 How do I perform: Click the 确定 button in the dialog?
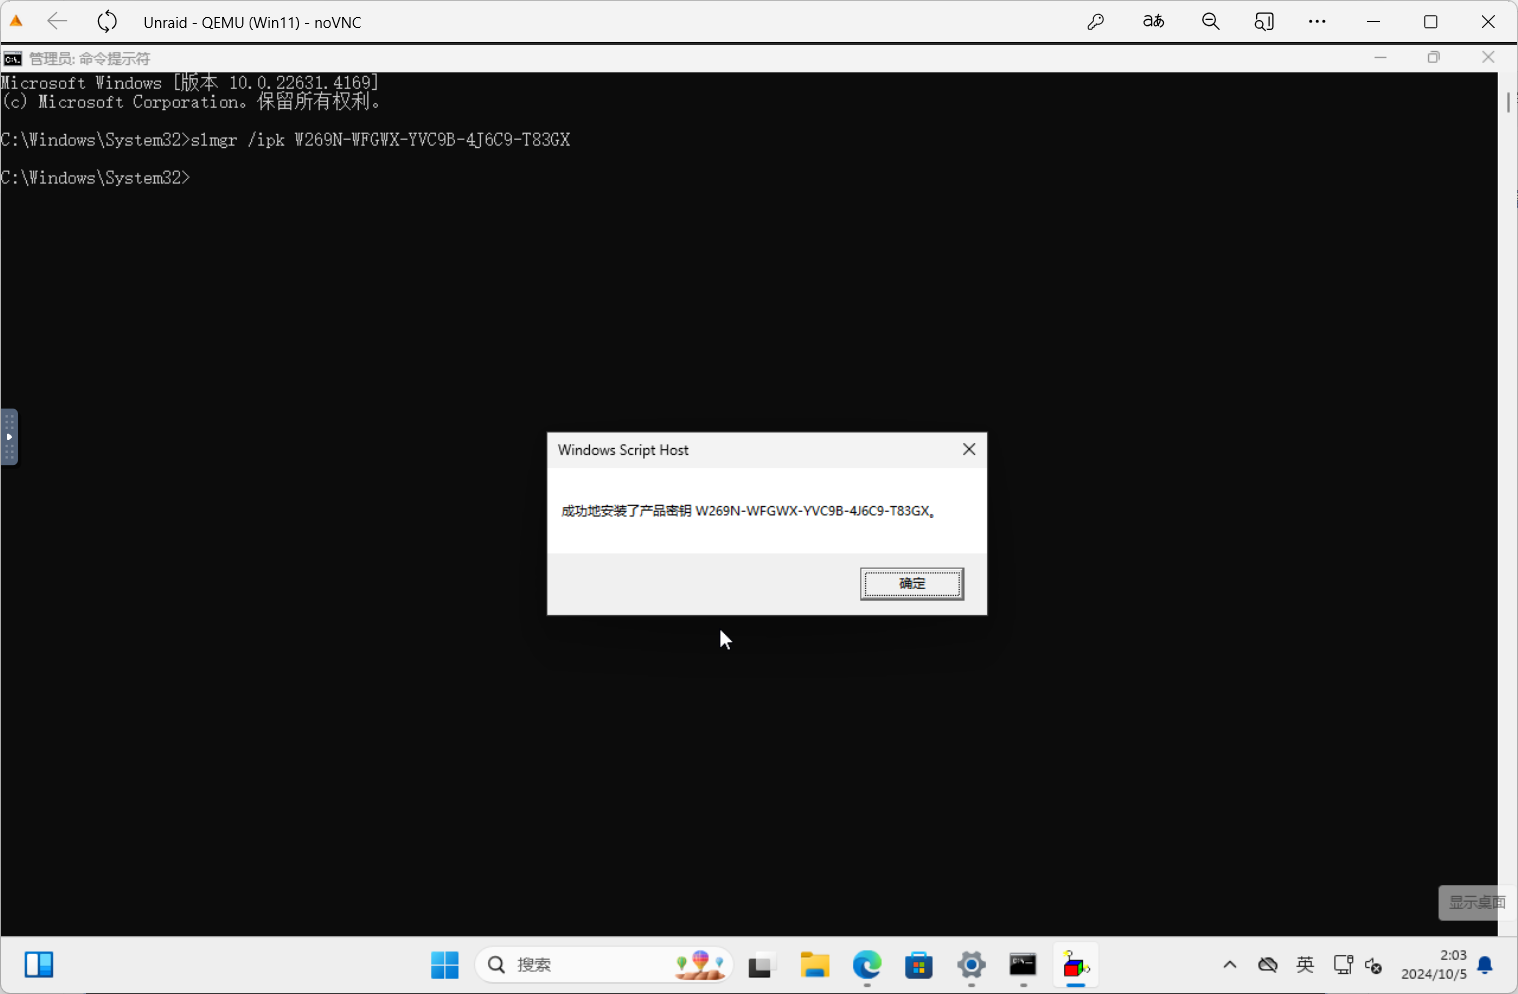pos(911,583)
